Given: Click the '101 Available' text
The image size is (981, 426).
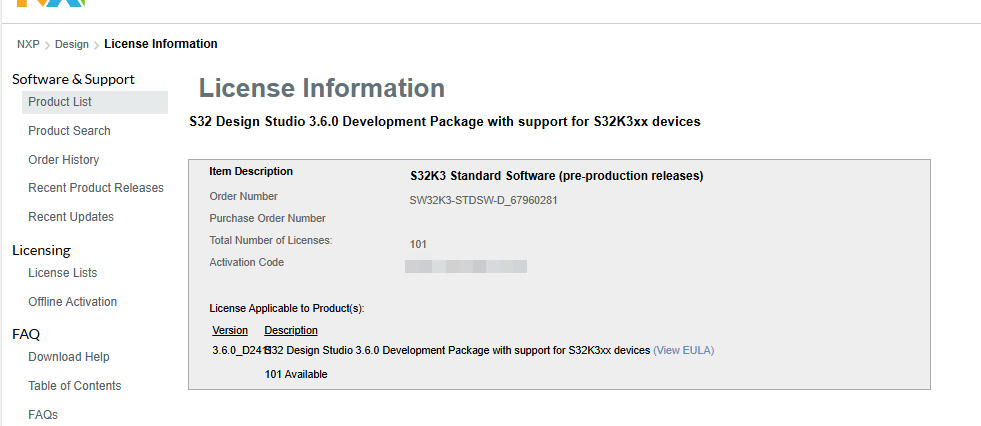Looking at the screenshot, I should click(x=296, y=374).
